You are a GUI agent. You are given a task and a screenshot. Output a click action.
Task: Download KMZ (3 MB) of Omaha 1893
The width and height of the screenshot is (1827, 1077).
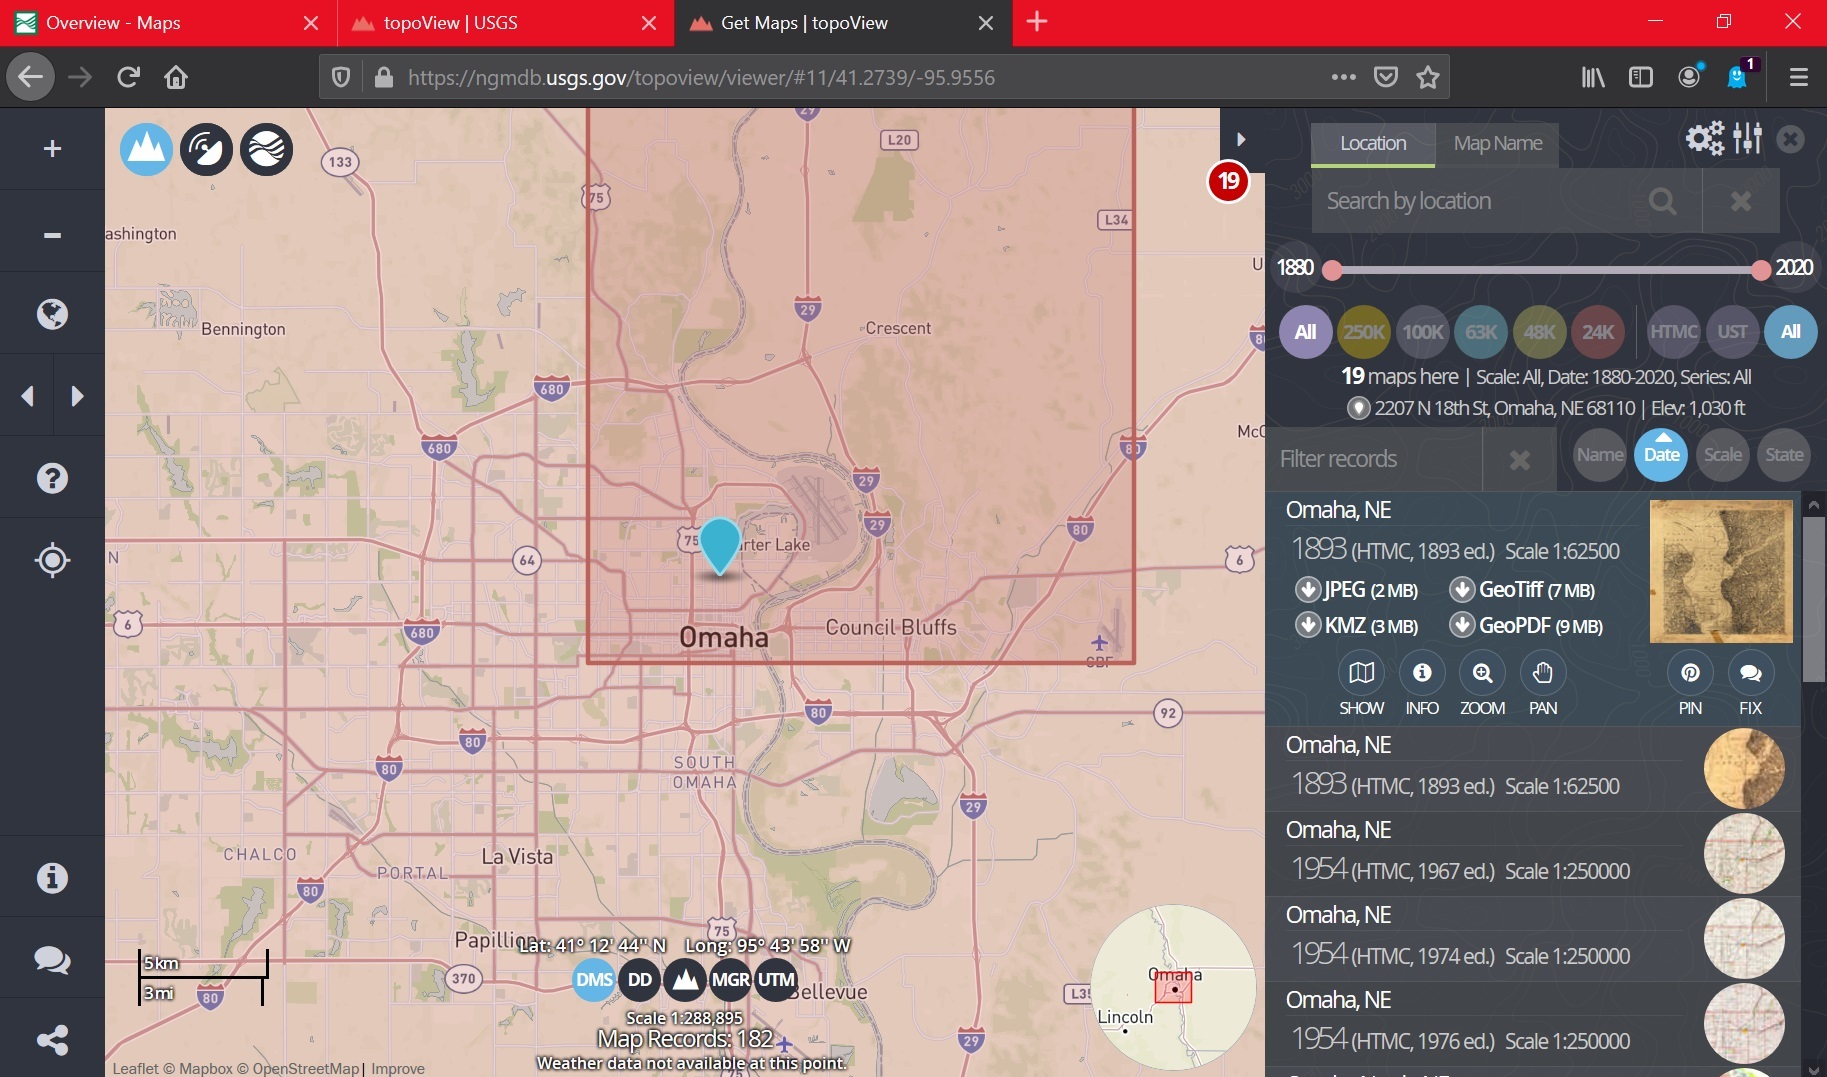pyautogui.click(x=1357, y=626)
